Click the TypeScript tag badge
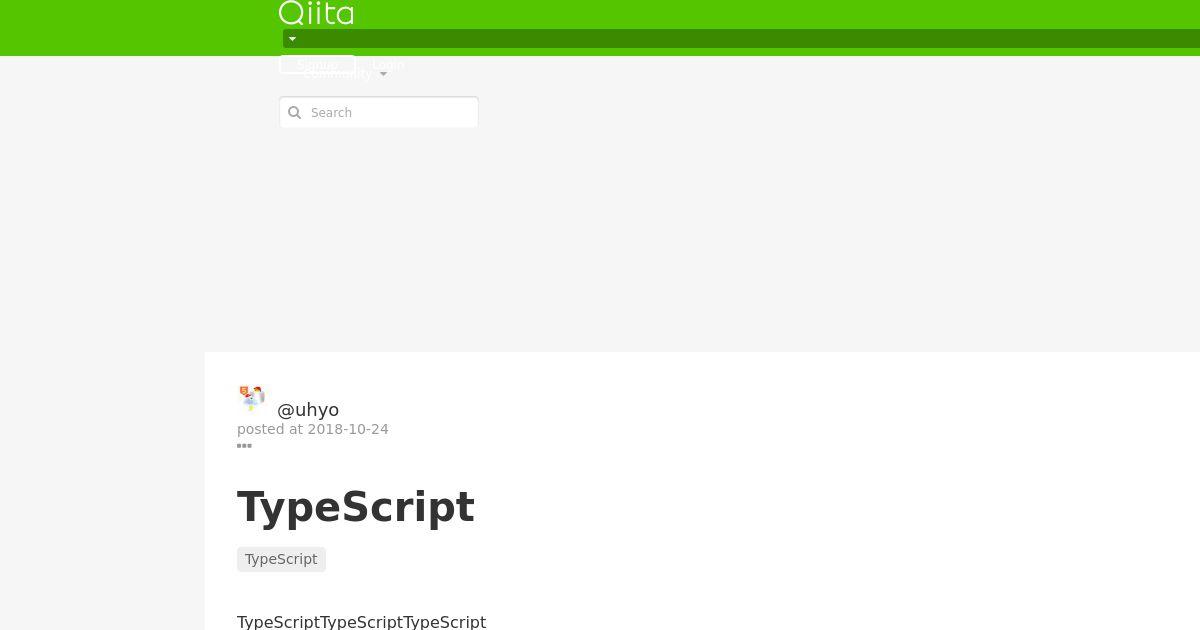The width and height of the screenshot is (1200, 630). coord(281,559)
